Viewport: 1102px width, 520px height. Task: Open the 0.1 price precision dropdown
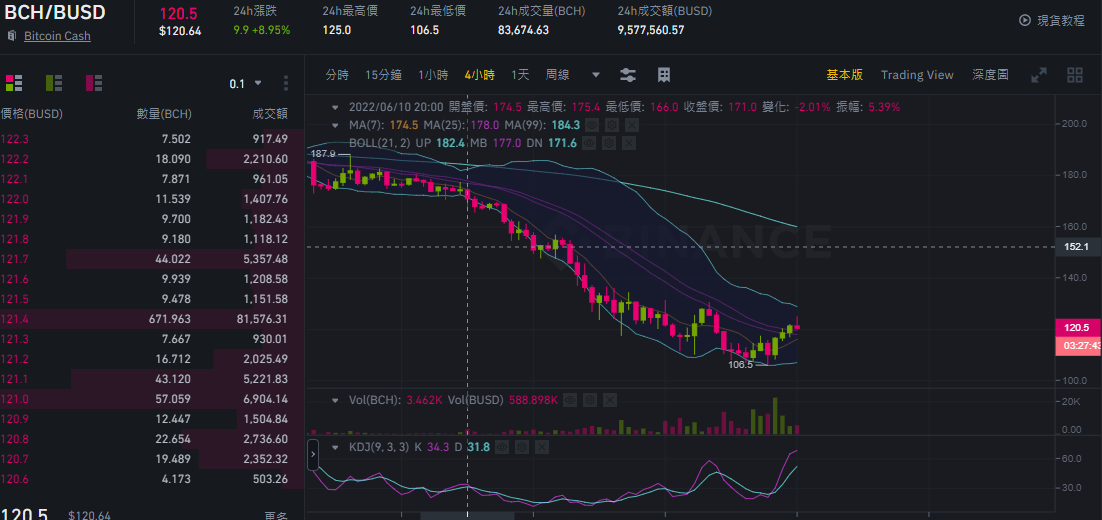(245, 84)
